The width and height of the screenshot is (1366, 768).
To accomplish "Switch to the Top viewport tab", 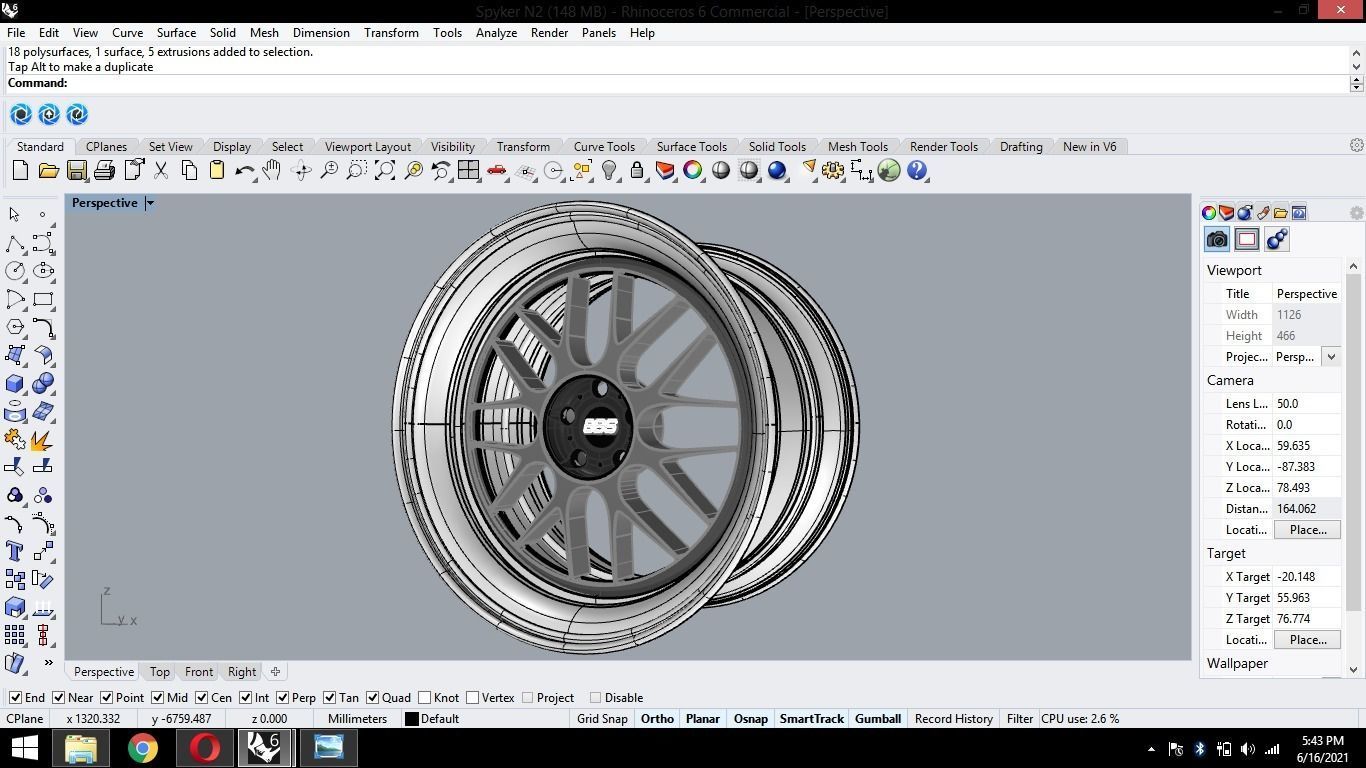I will coord(159,672).
